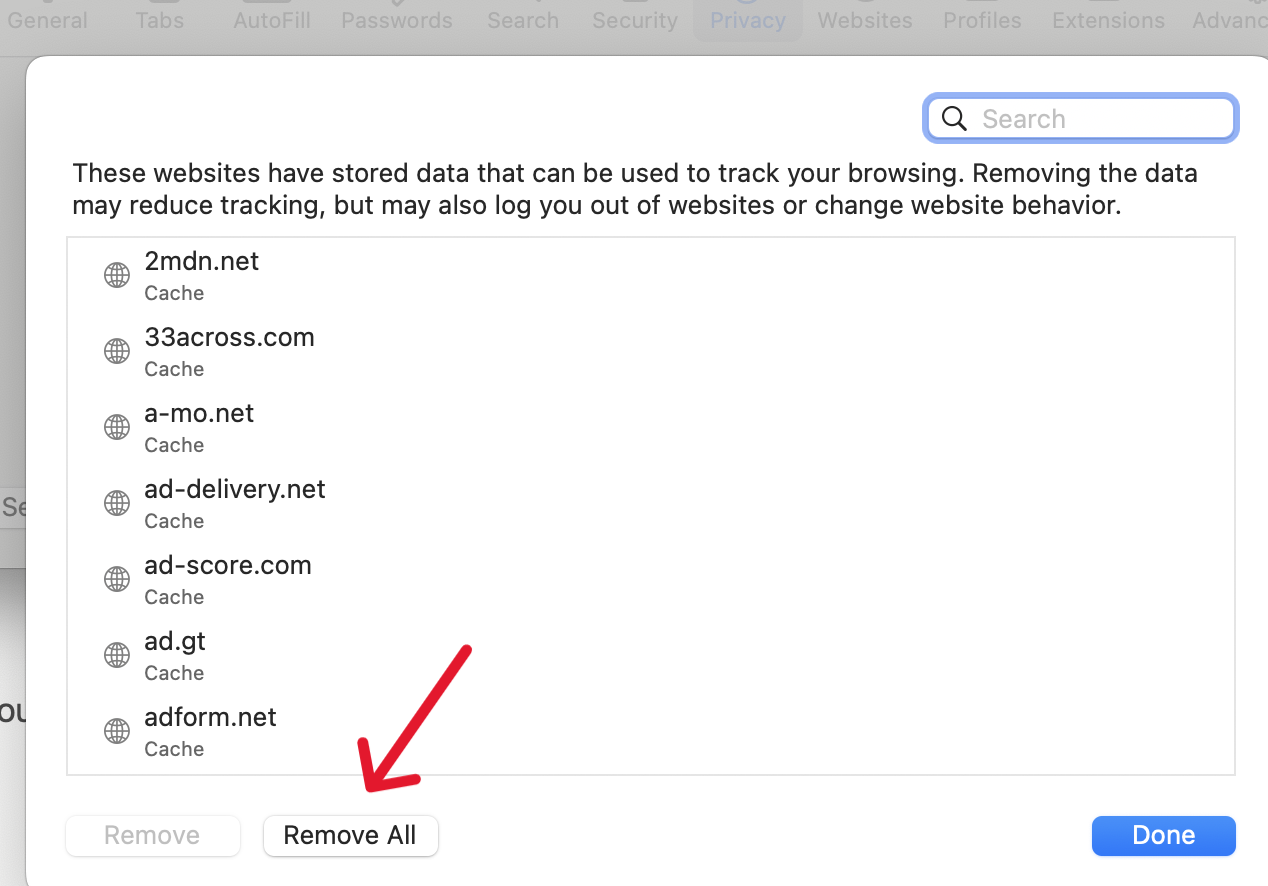Click the globe icon for a-mo.net

click(117, 427)
